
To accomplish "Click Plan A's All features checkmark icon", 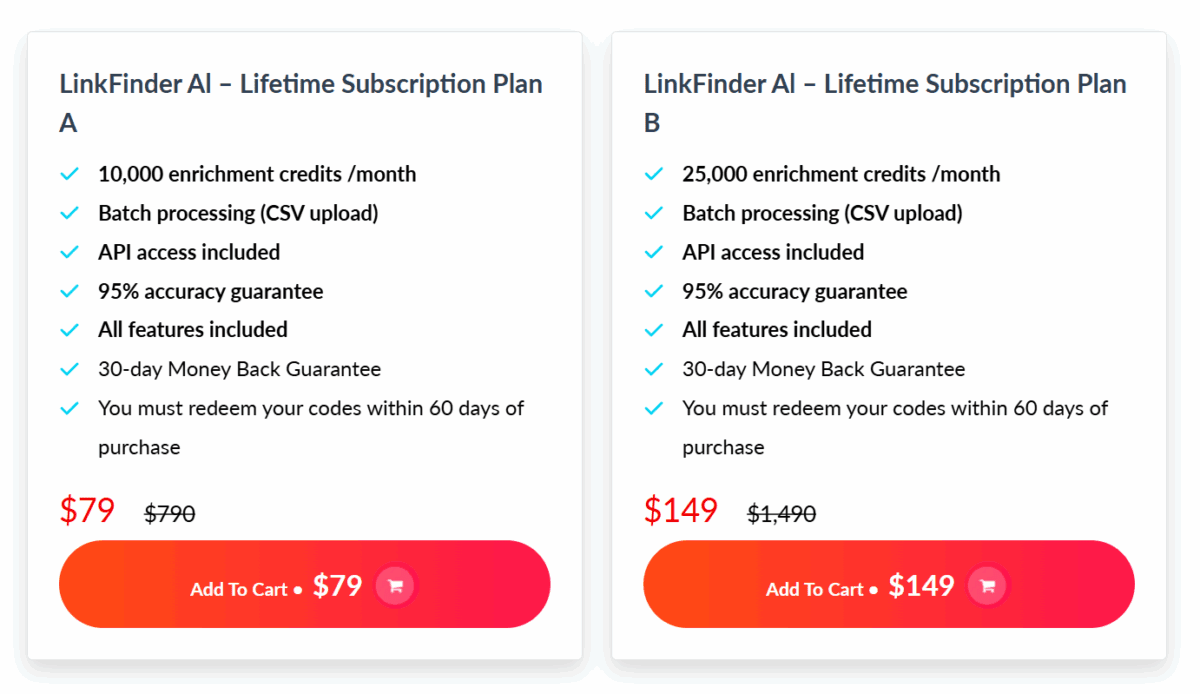I will tap(69, 330).
